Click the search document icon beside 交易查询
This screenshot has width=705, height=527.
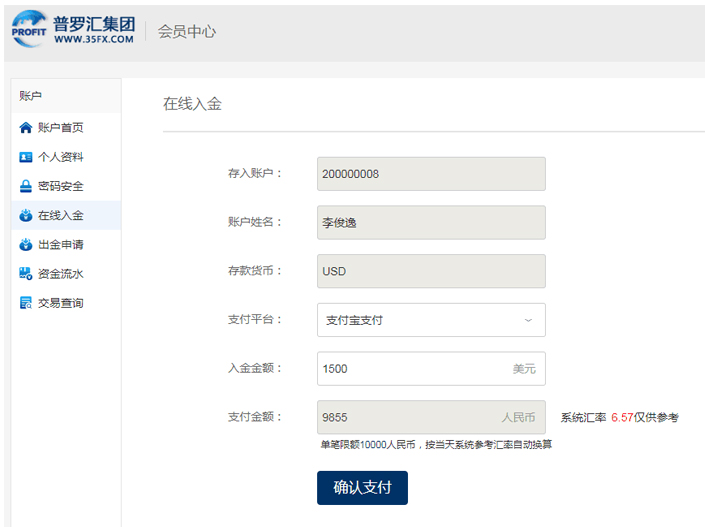tap(26, 302)
